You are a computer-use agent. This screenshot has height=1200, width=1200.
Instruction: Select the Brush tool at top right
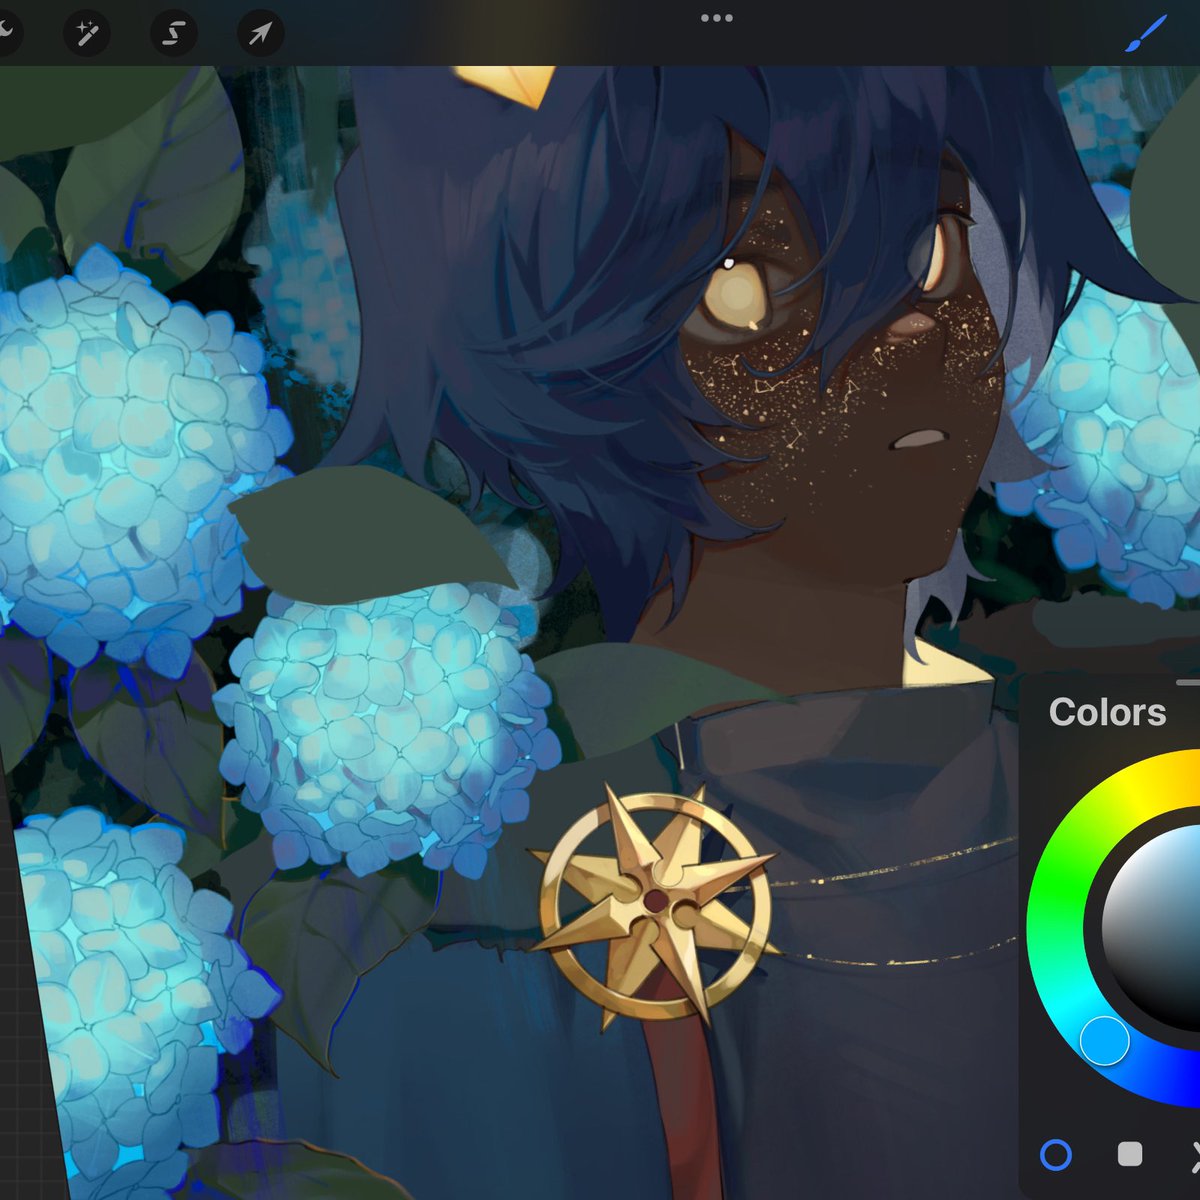click(x=1146, y=33)
